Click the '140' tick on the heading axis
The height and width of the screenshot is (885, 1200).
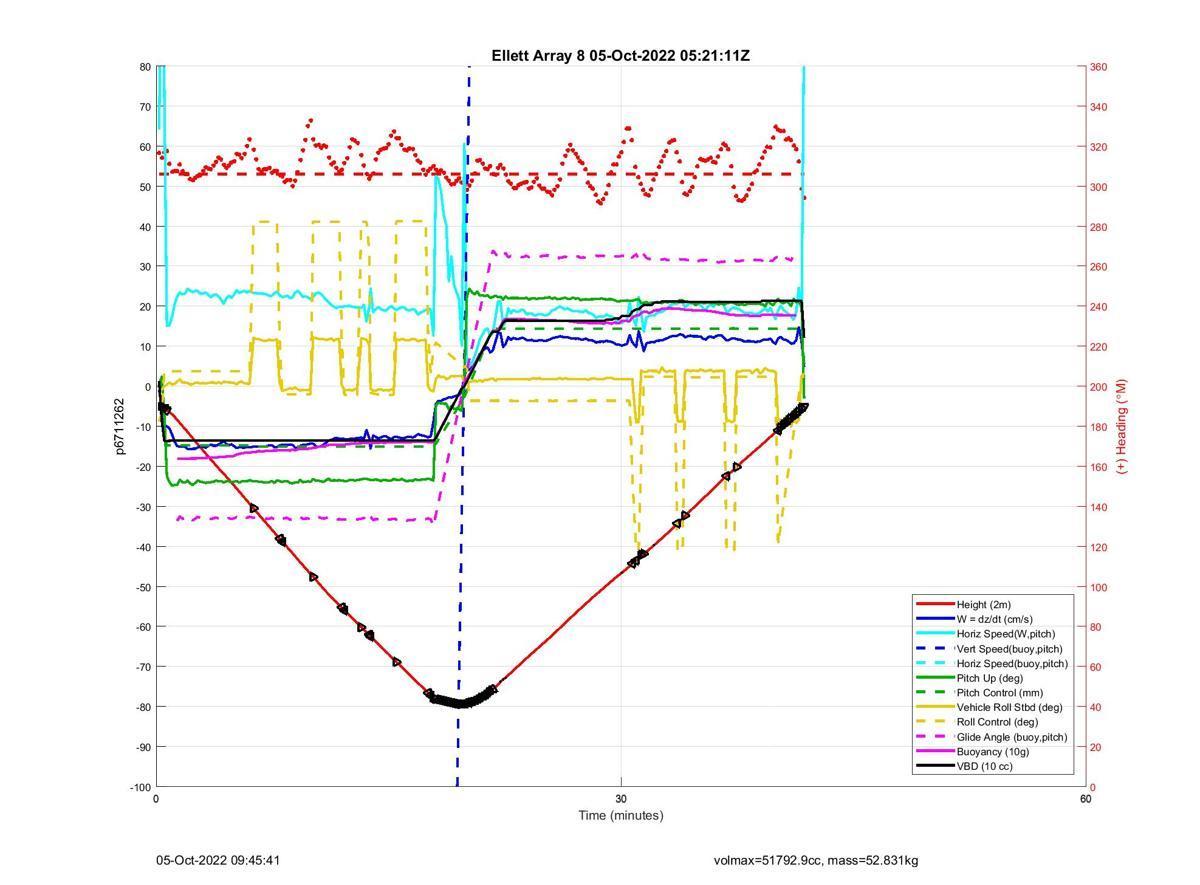1098,507
